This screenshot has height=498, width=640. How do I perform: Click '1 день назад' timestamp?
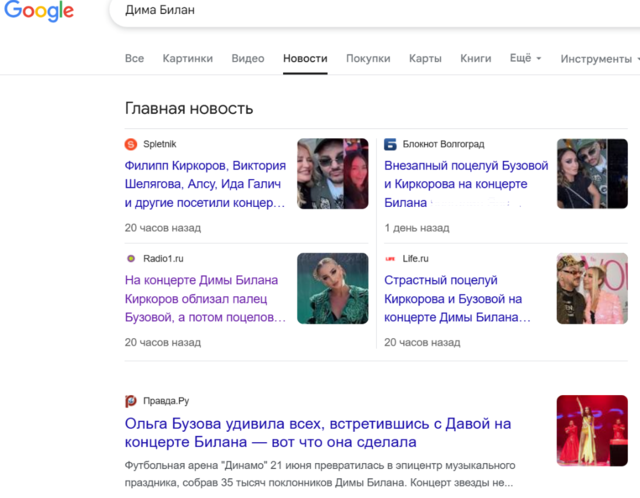(x=417, y=228)
